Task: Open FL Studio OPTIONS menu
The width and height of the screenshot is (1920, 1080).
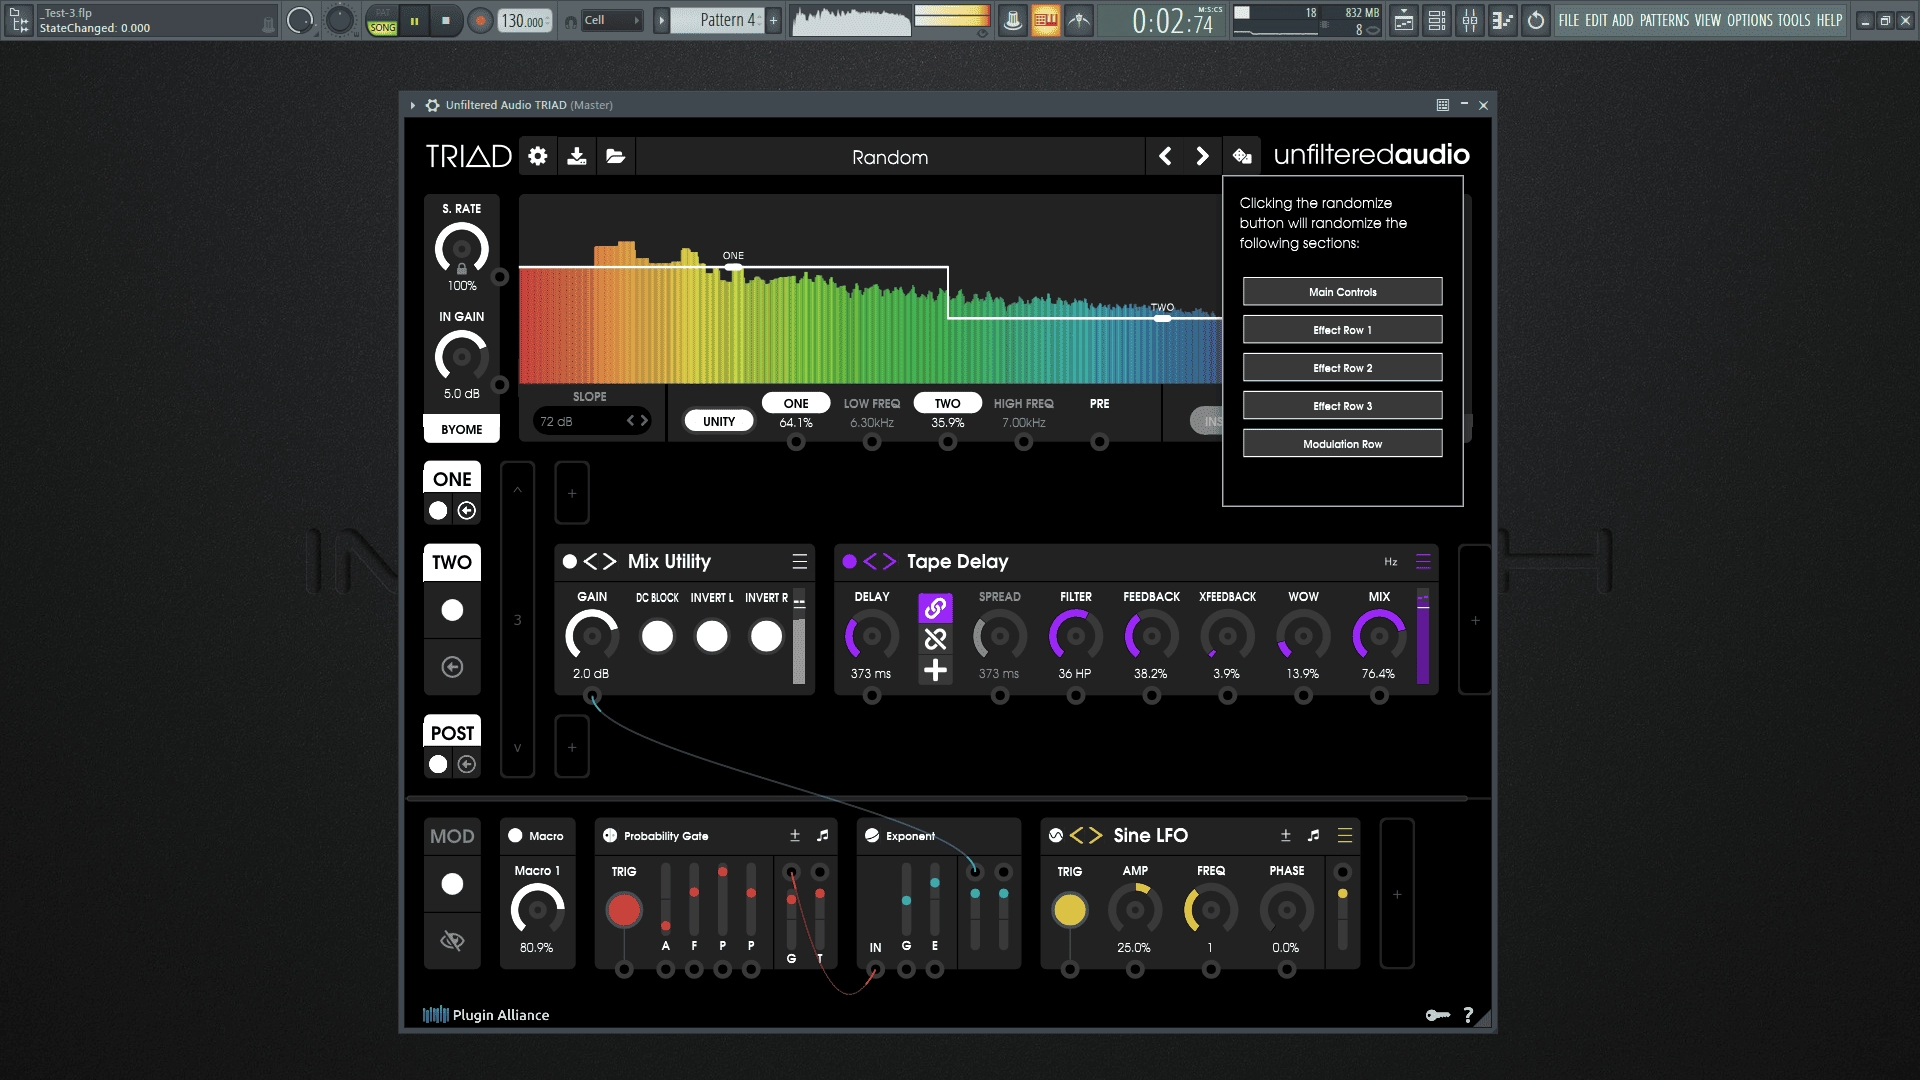Action: click(x=1750, y=20)
